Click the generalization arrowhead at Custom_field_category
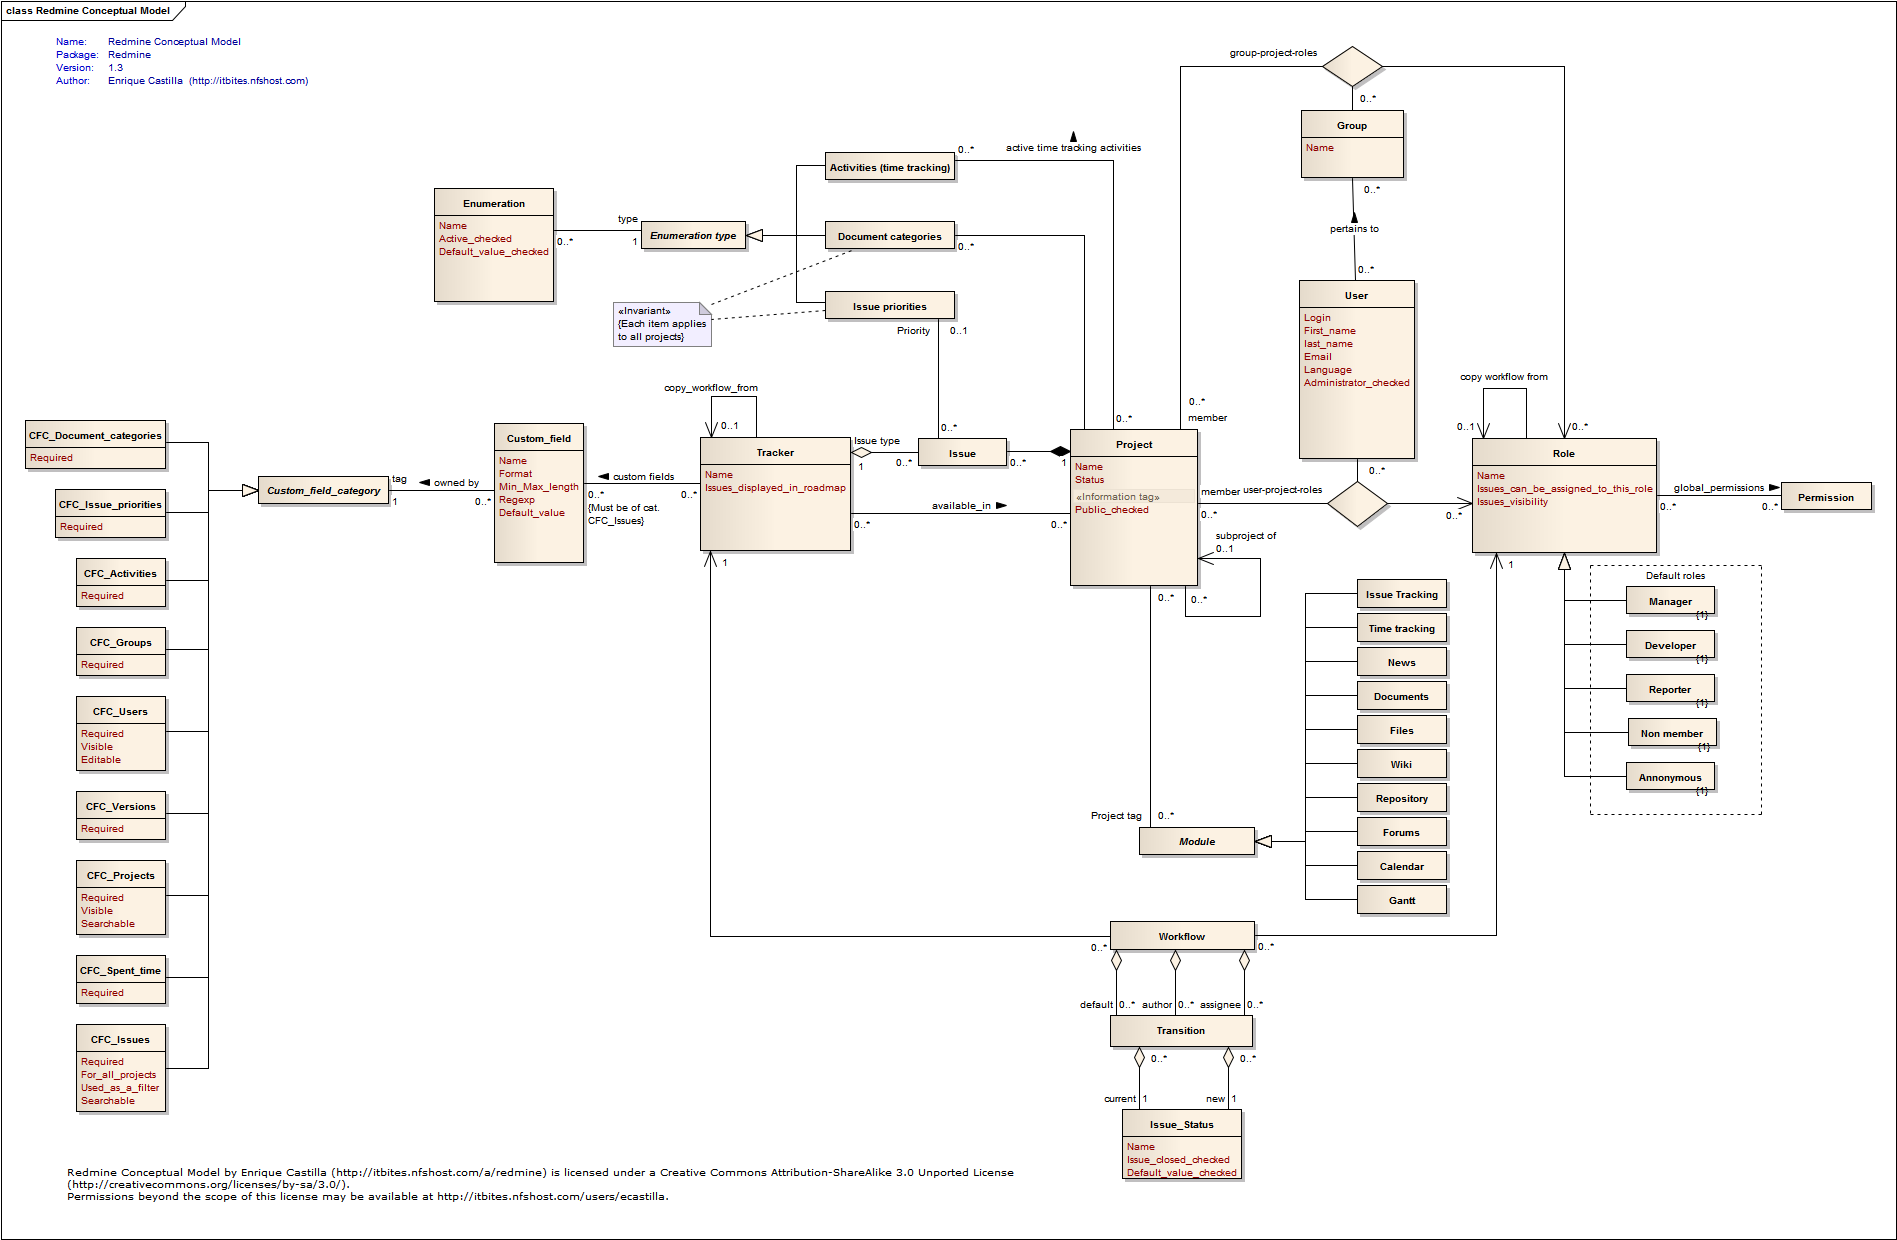 pyautogui.click(x=249, y=490)
